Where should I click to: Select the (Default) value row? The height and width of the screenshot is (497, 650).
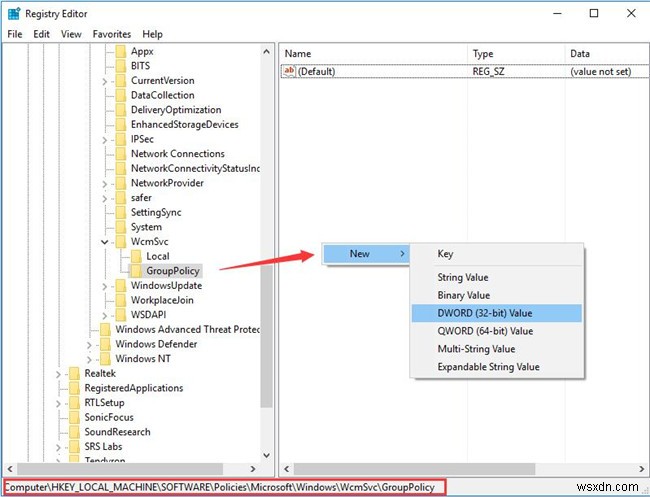click(465, 71)
